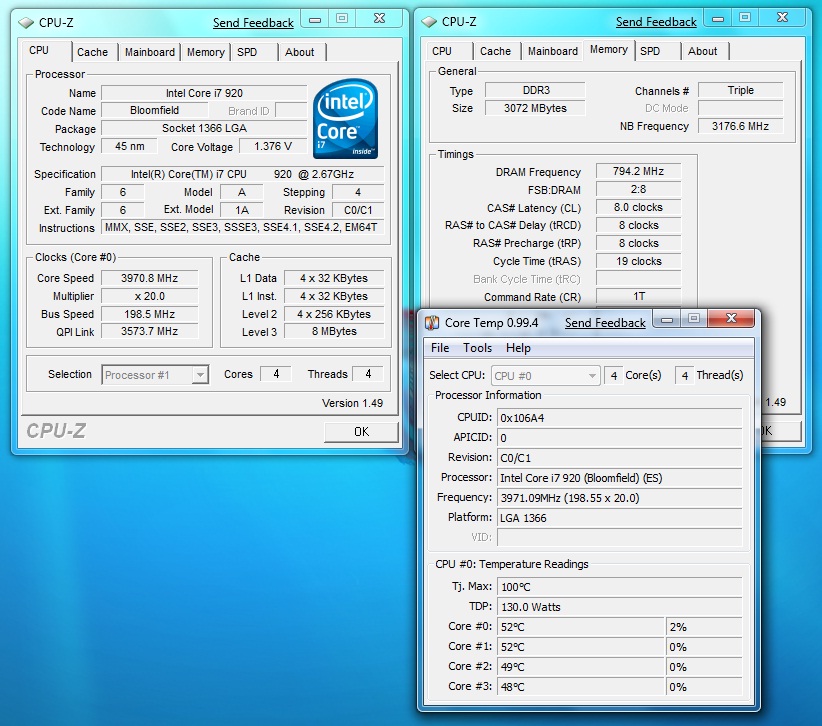Screen dimensions: 822x726
Task: Click the Command Rate value 1T
Action: [x=639, y=297]
